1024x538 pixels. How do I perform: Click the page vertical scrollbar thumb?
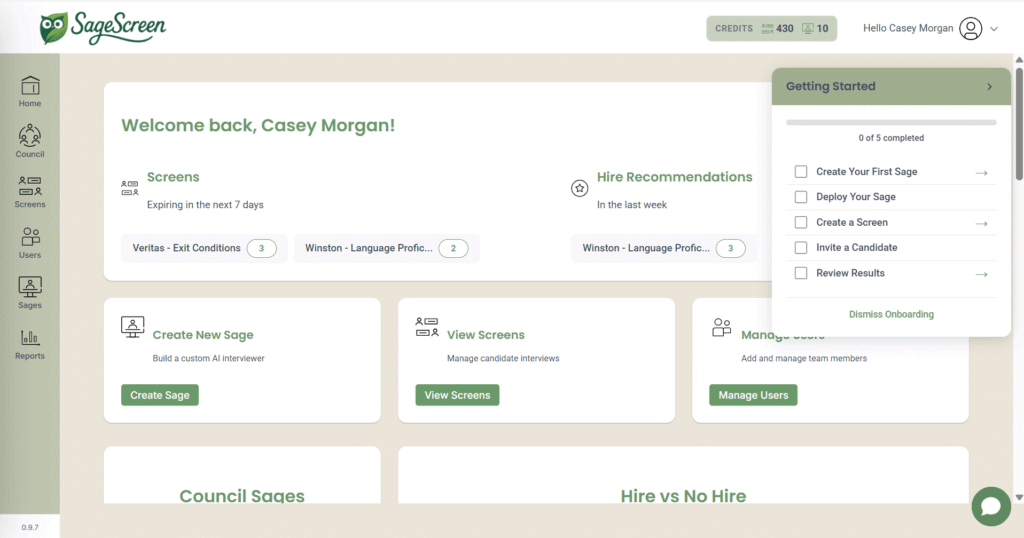coord(1019,123)
